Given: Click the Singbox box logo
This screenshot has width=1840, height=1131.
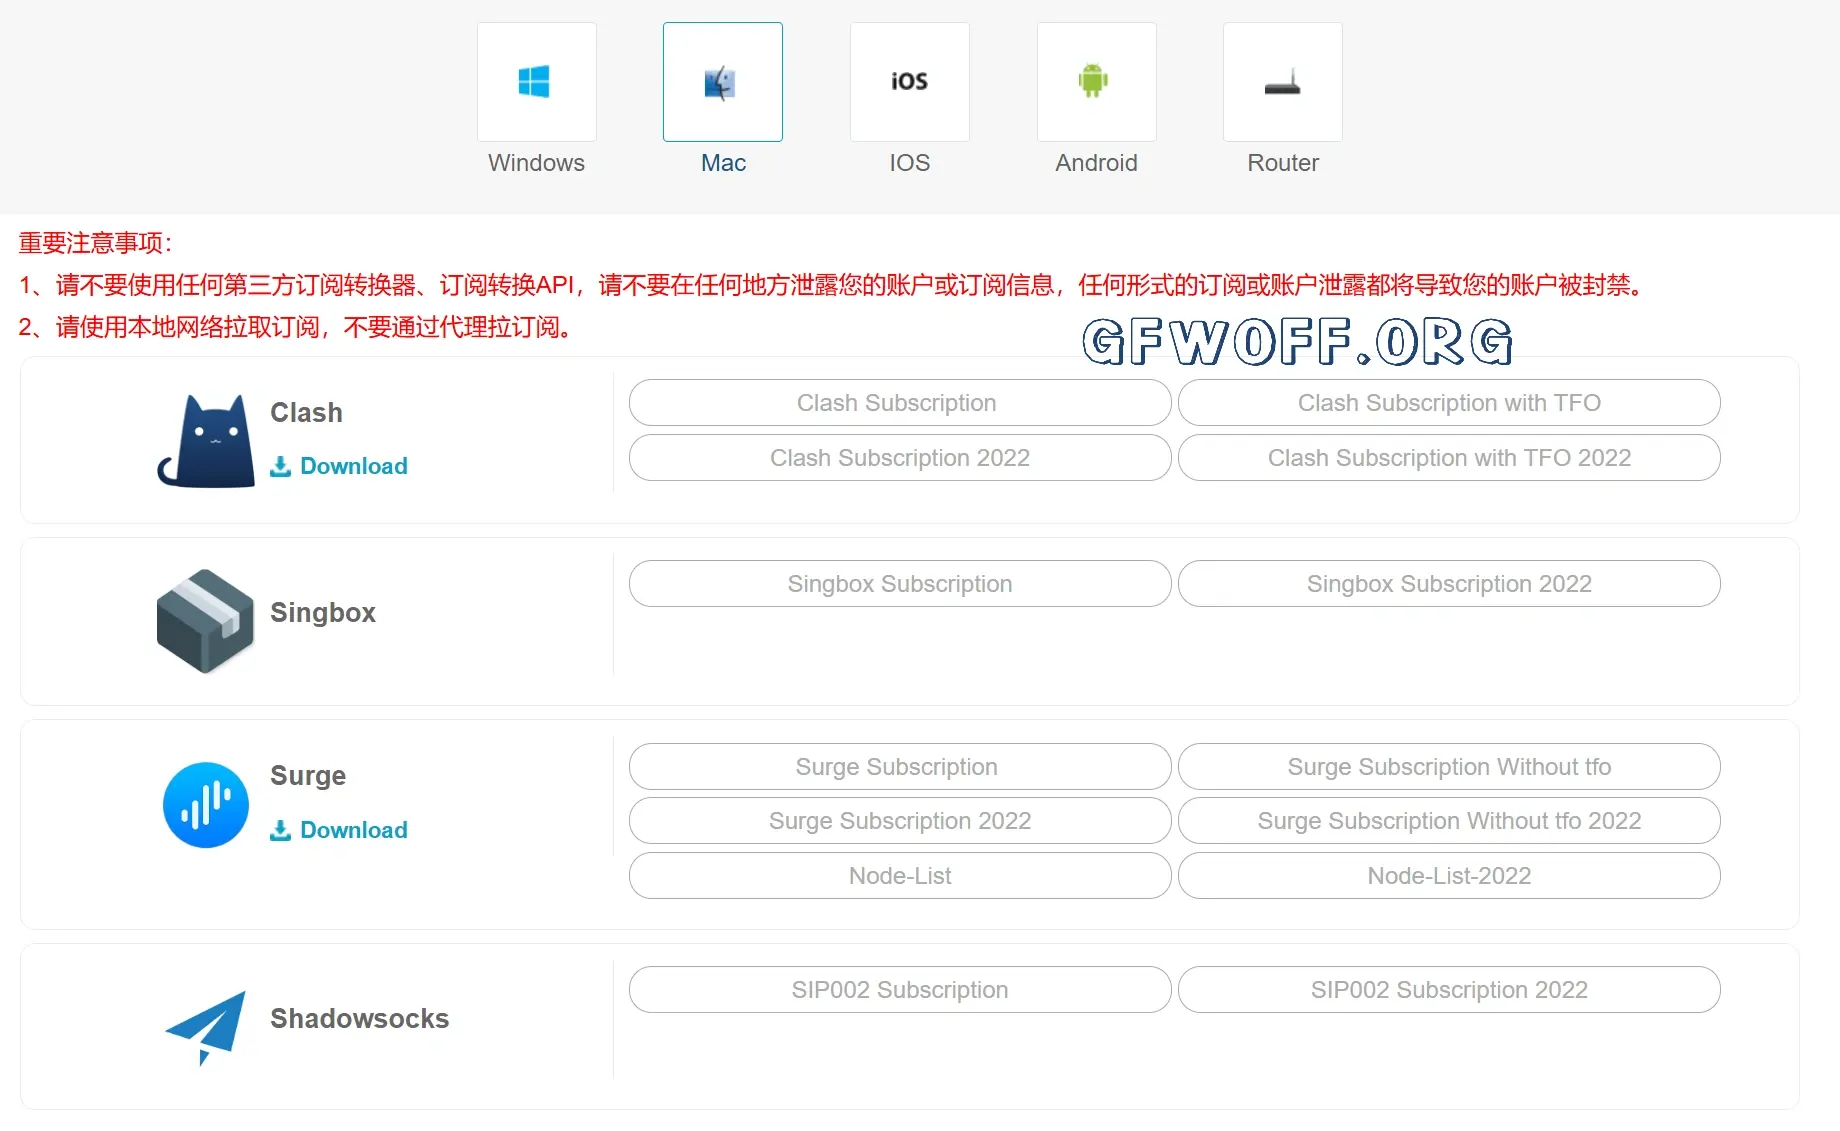Looking at the screenshot, I should tap(206, 621).
